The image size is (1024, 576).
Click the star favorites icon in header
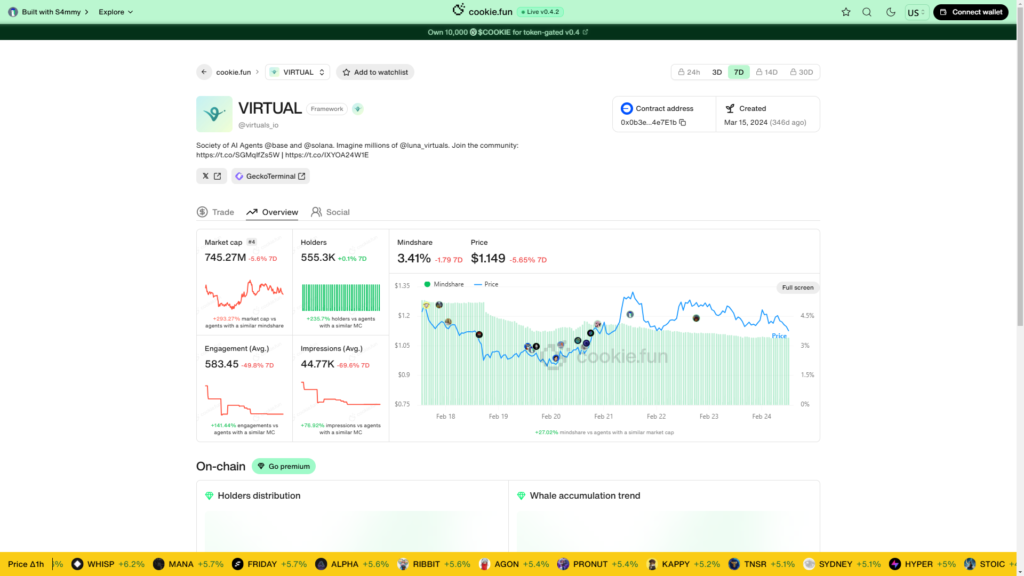click(x=846, y=12)
